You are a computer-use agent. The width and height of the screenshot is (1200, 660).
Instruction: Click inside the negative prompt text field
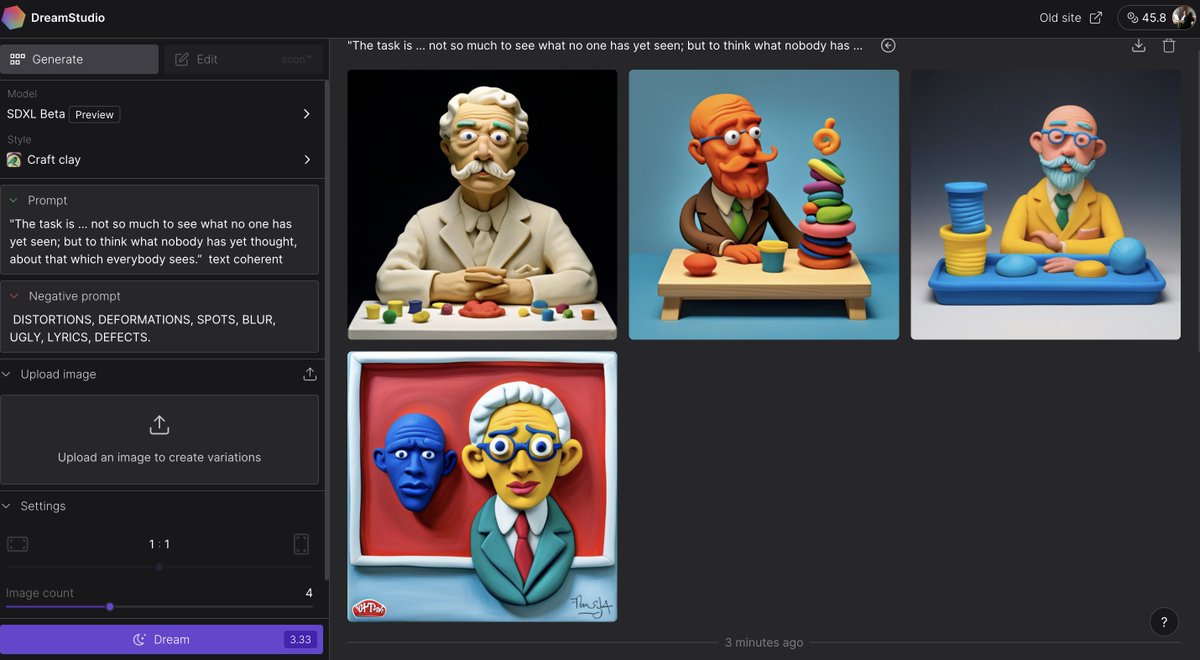click(160, 328)
